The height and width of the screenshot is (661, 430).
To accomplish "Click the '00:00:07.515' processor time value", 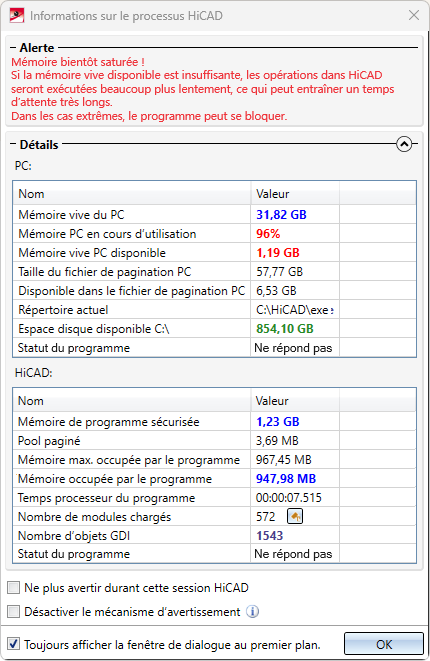I will (x=288, y=498).
